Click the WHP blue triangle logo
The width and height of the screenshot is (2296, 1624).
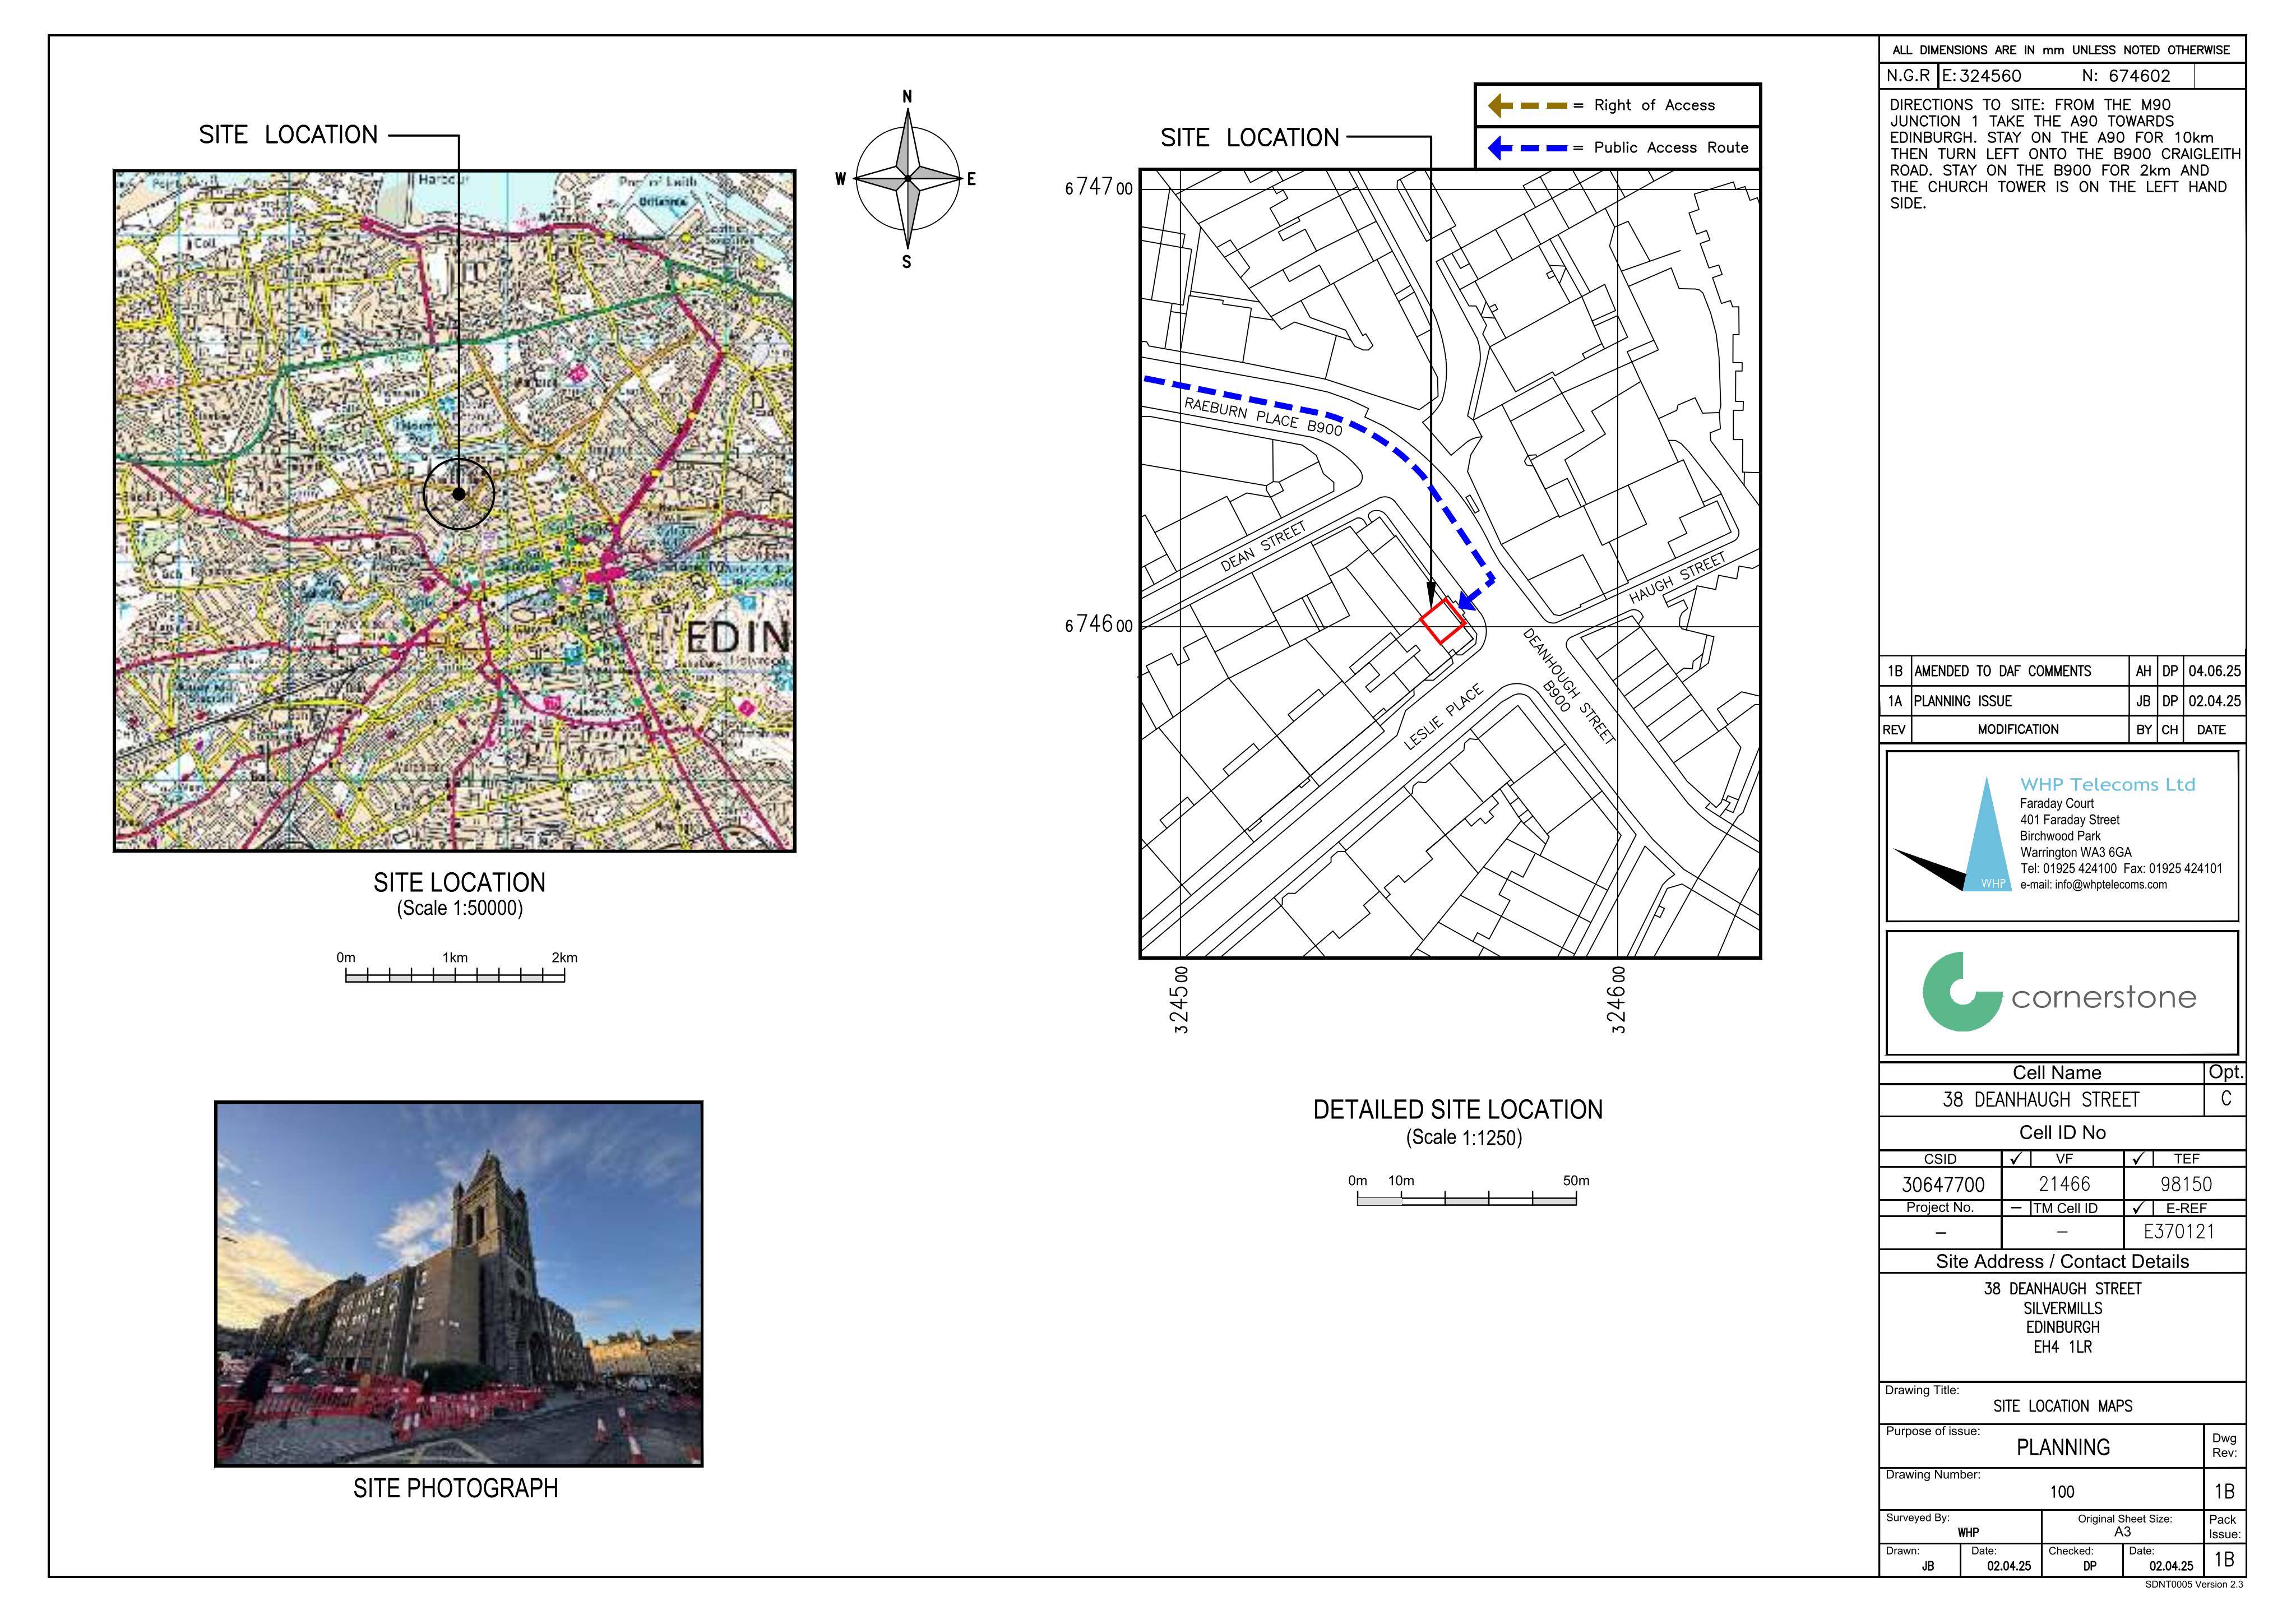(x=1986, y=833)
